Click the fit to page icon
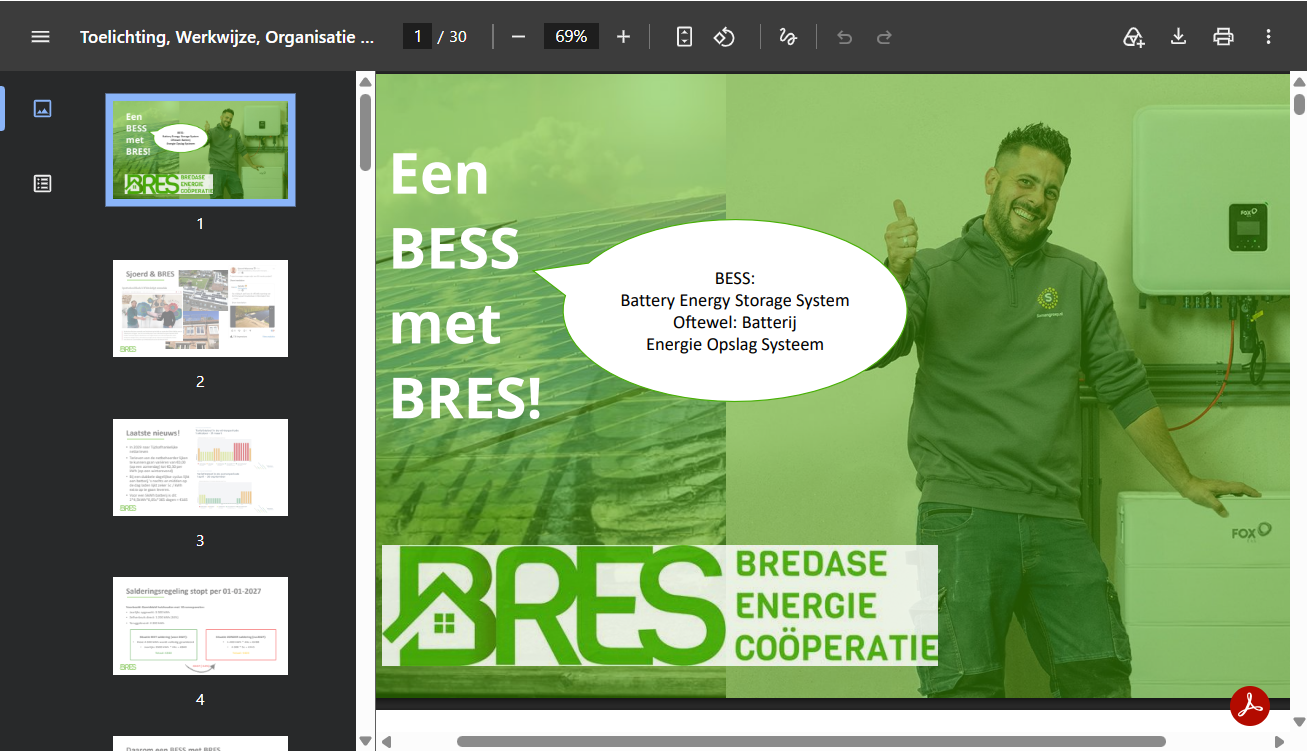Viewport: 1312px width, 756px height. pyautogui.click(x=684, y=37)
